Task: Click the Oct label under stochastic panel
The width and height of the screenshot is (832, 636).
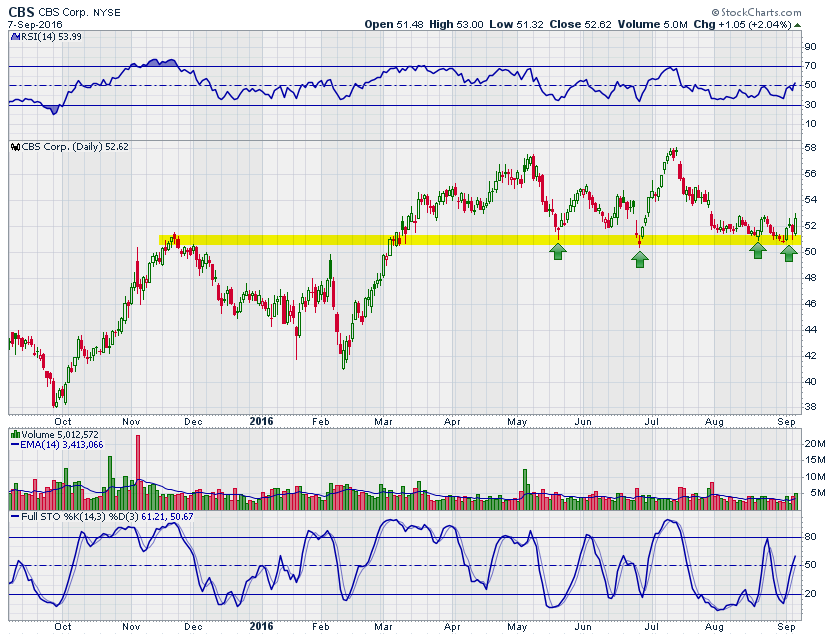Action: [63, 627]
